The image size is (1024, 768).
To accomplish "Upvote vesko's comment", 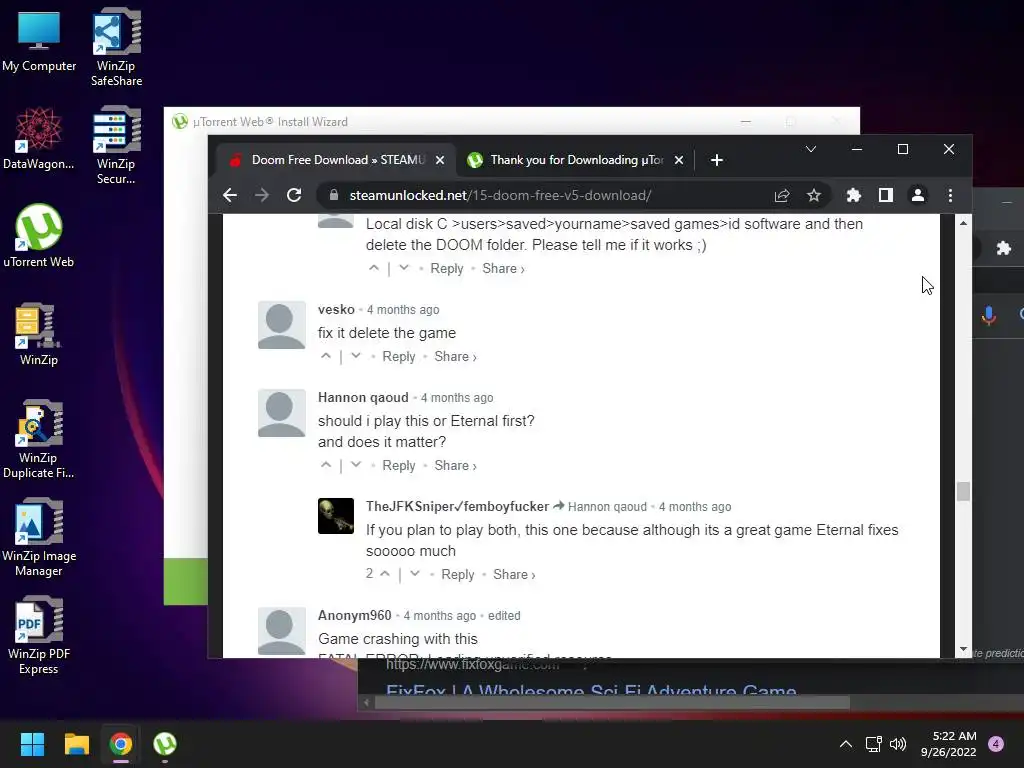I will coord(326,357).
